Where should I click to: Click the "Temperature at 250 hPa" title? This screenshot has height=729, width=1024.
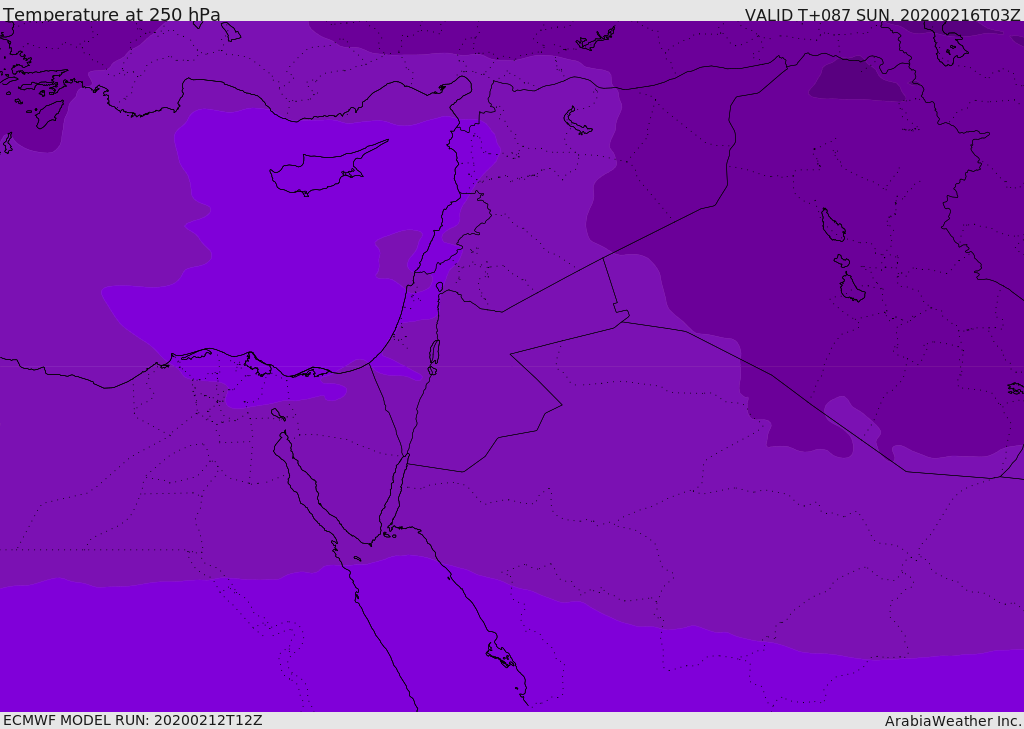pyautogui.click(x=112, y=15)
